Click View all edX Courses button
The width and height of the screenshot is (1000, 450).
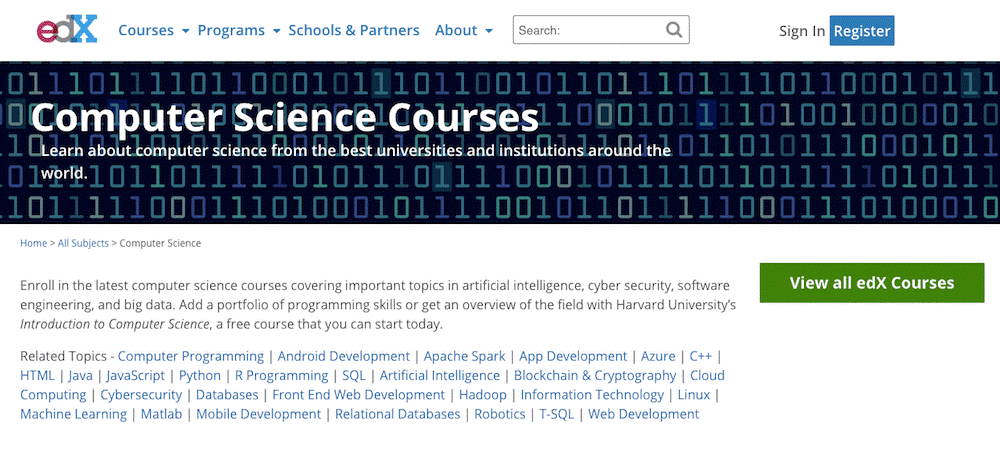[x=872, y=283]
